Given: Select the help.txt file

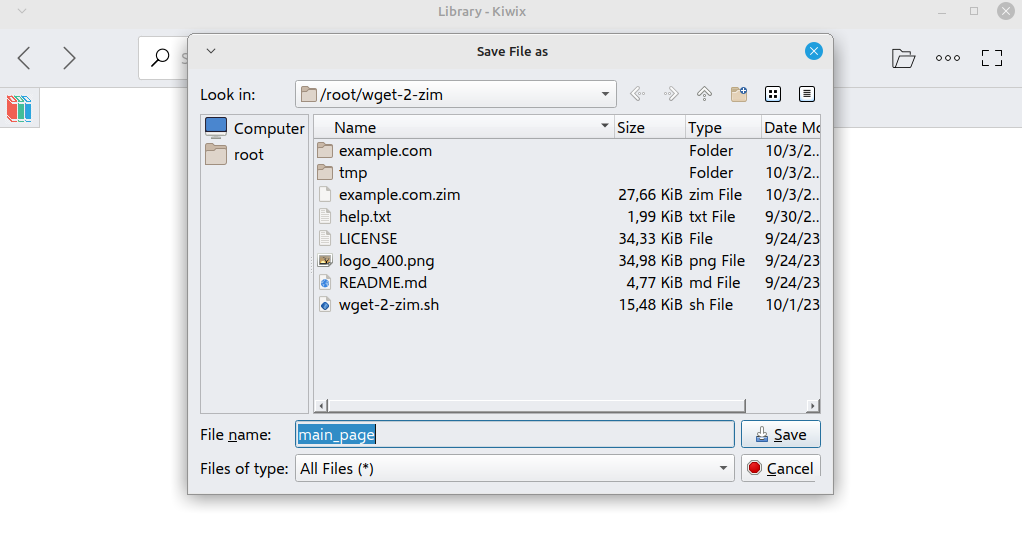Looking at the screenshot, I should [x=365, y=216].
